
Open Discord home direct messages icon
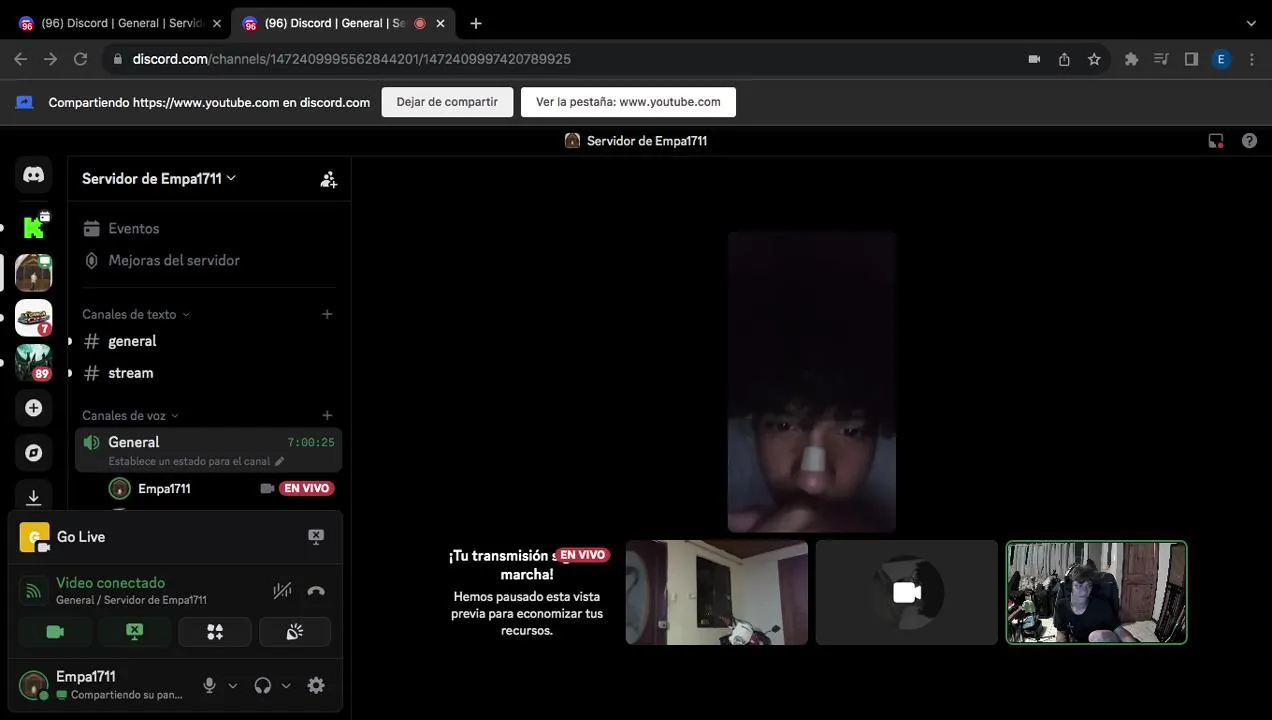click(x=34, y=175)
